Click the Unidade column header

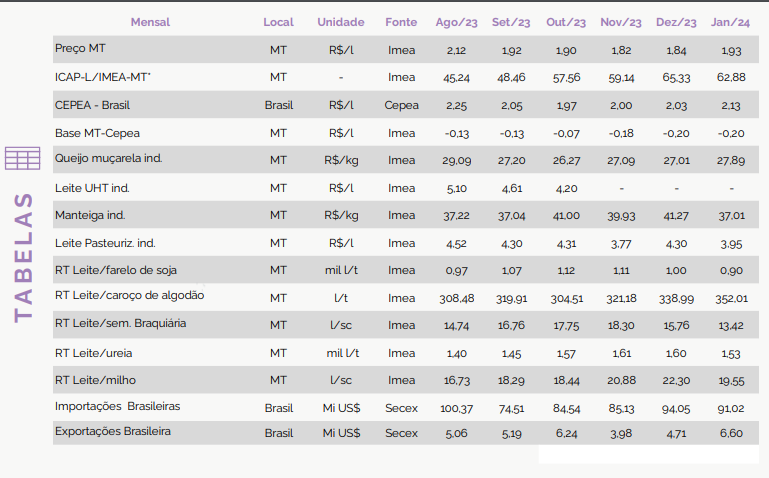tap(341, 22)
